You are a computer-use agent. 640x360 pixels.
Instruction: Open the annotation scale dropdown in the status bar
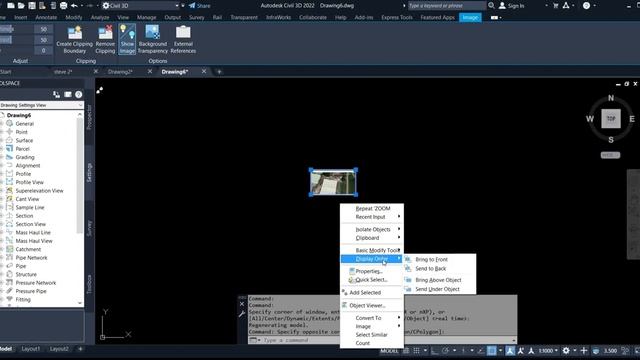[548, 351]
